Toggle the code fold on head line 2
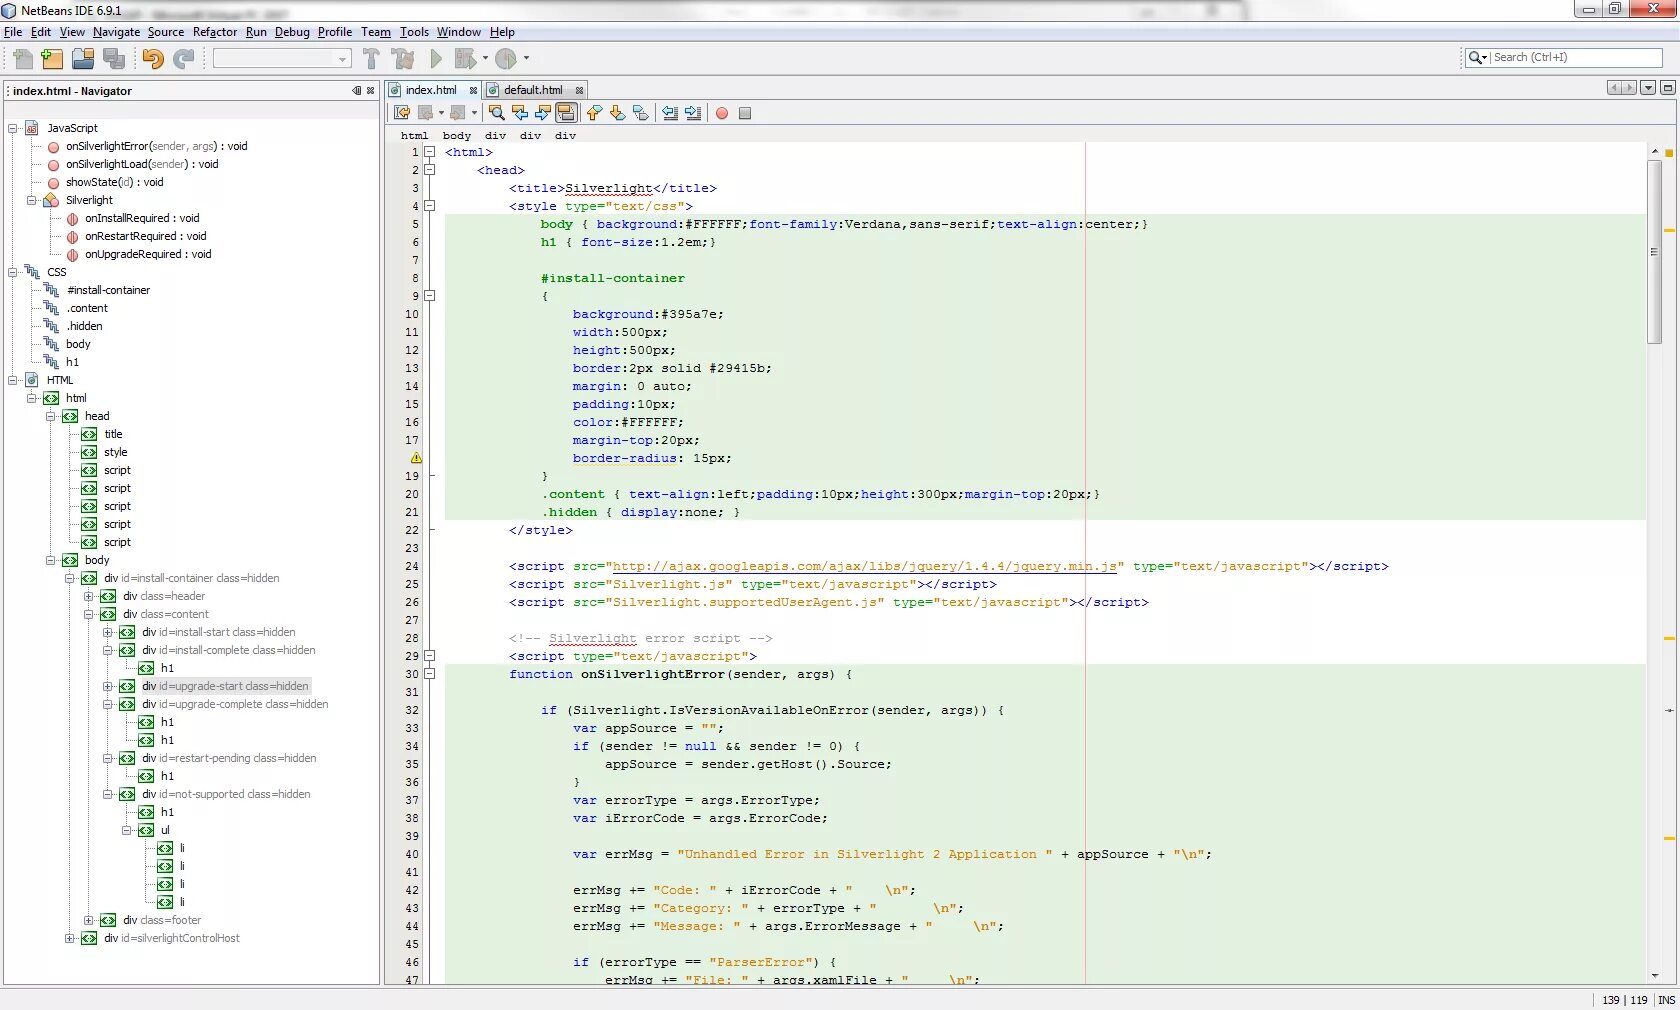The image size is (1680, 1010). click(x=430, y=170)
